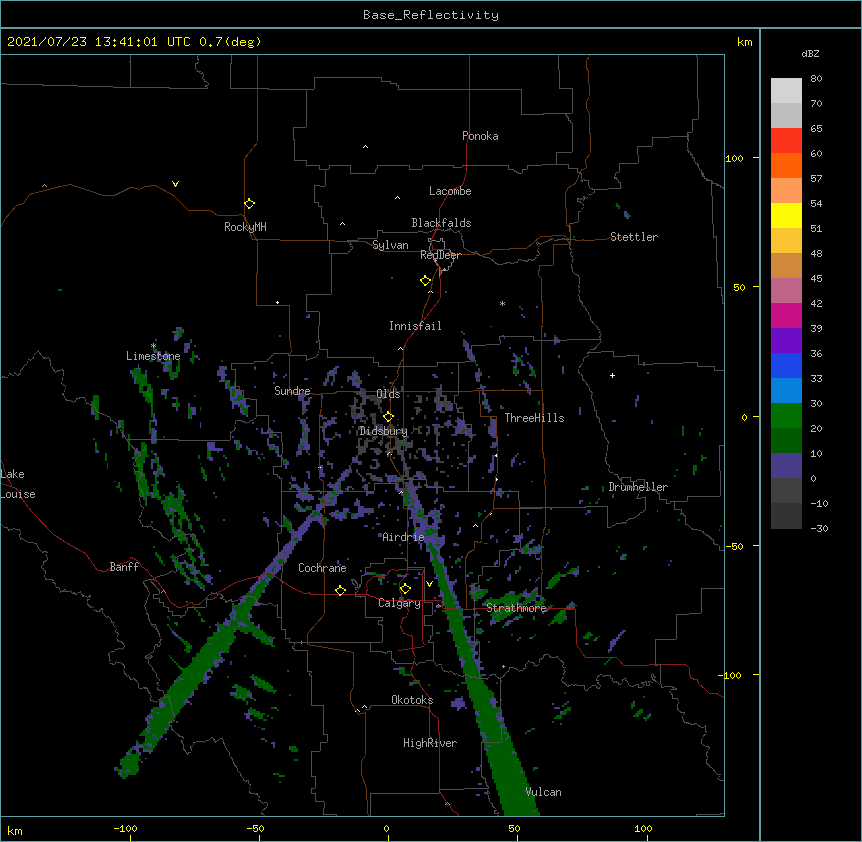Click the yellow station marker near RockyMH
This screenshot has width=862, height=842.
(249, 204)
